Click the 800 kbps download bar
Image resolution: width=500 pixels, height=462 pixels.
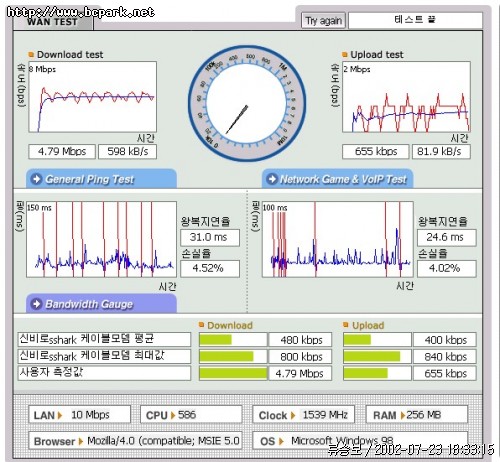[x=226, y=356]
